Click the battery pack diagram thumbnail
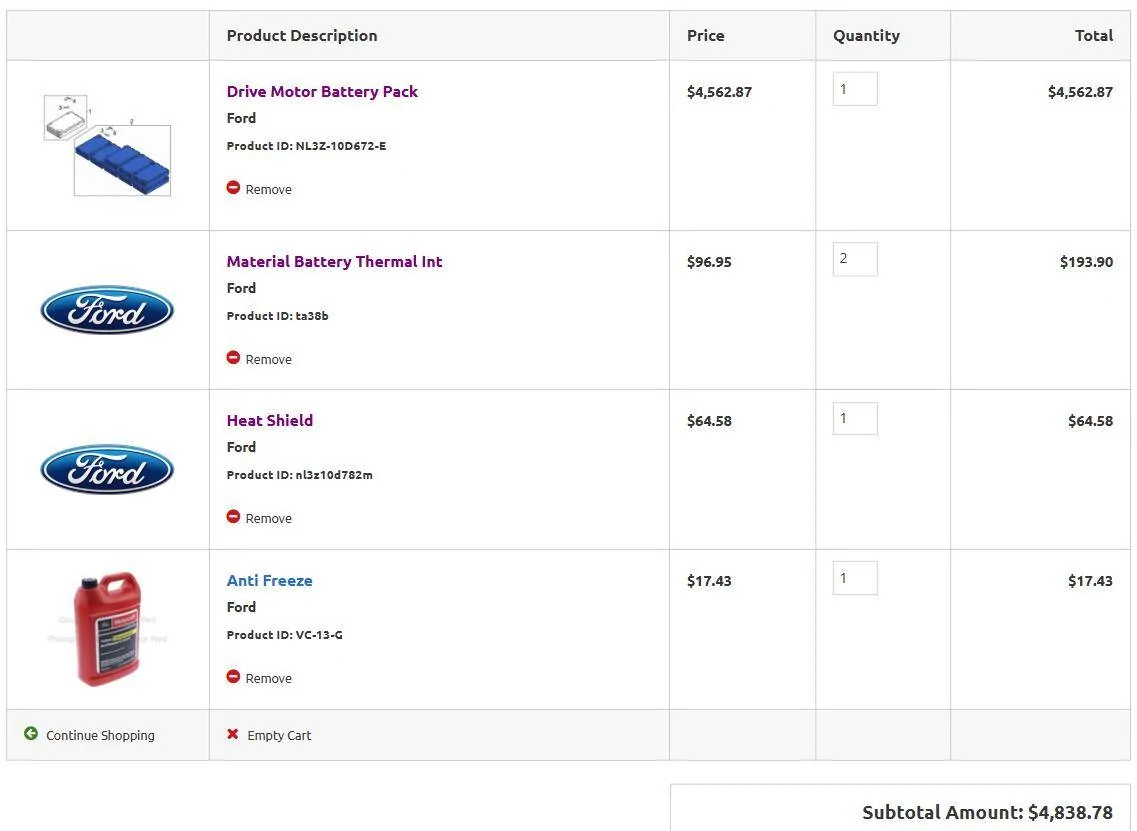1137x831 pixels. coord(107,145)
